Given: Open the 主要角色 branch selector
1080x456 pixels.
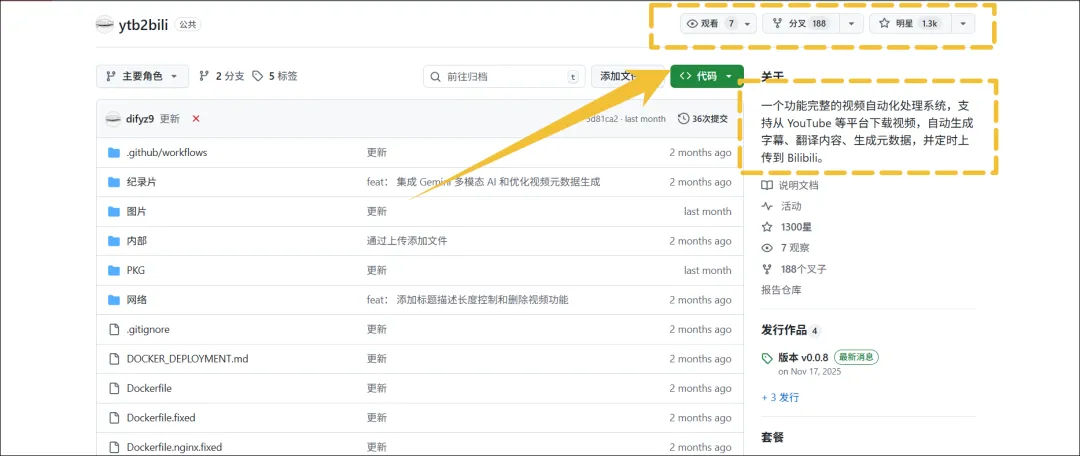Looking at the screenshot, I should (x=143, y=76).
